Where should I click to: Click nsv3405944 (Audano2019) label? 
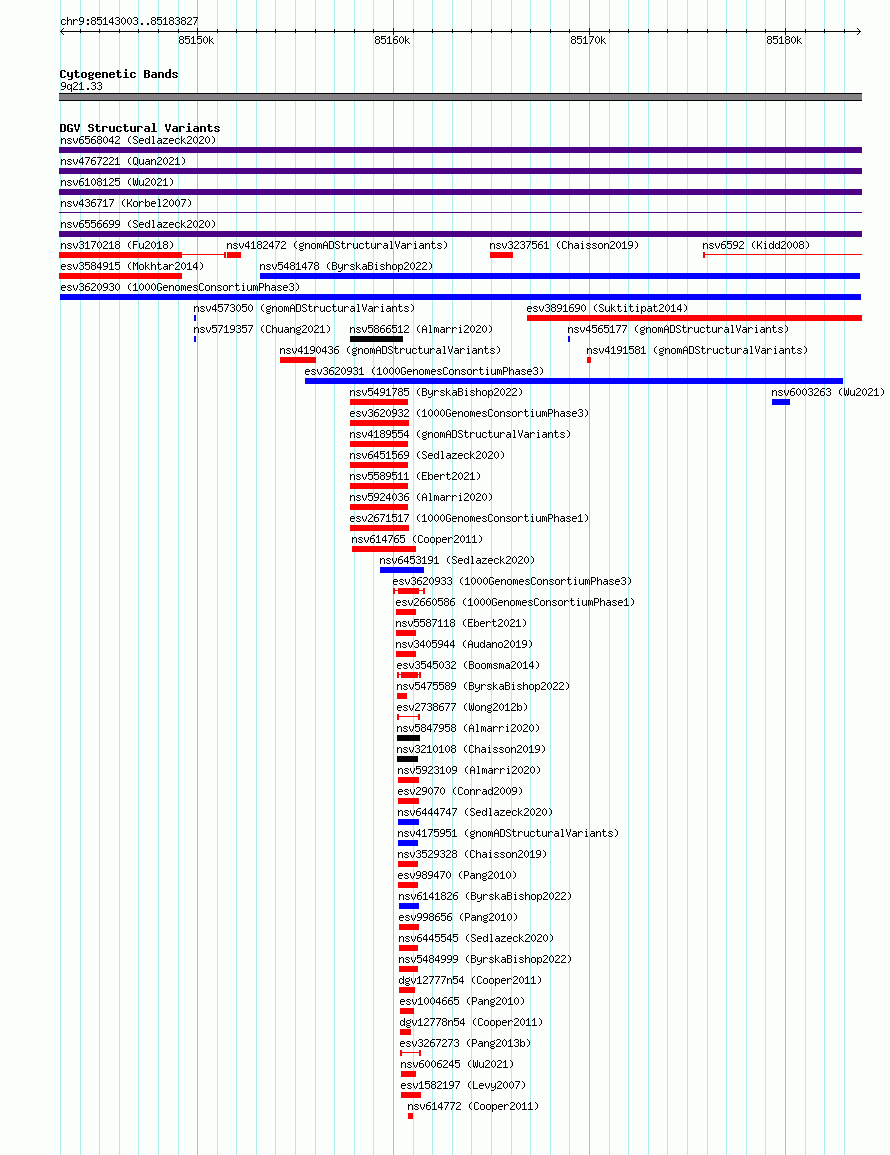(x=464, y=645)
